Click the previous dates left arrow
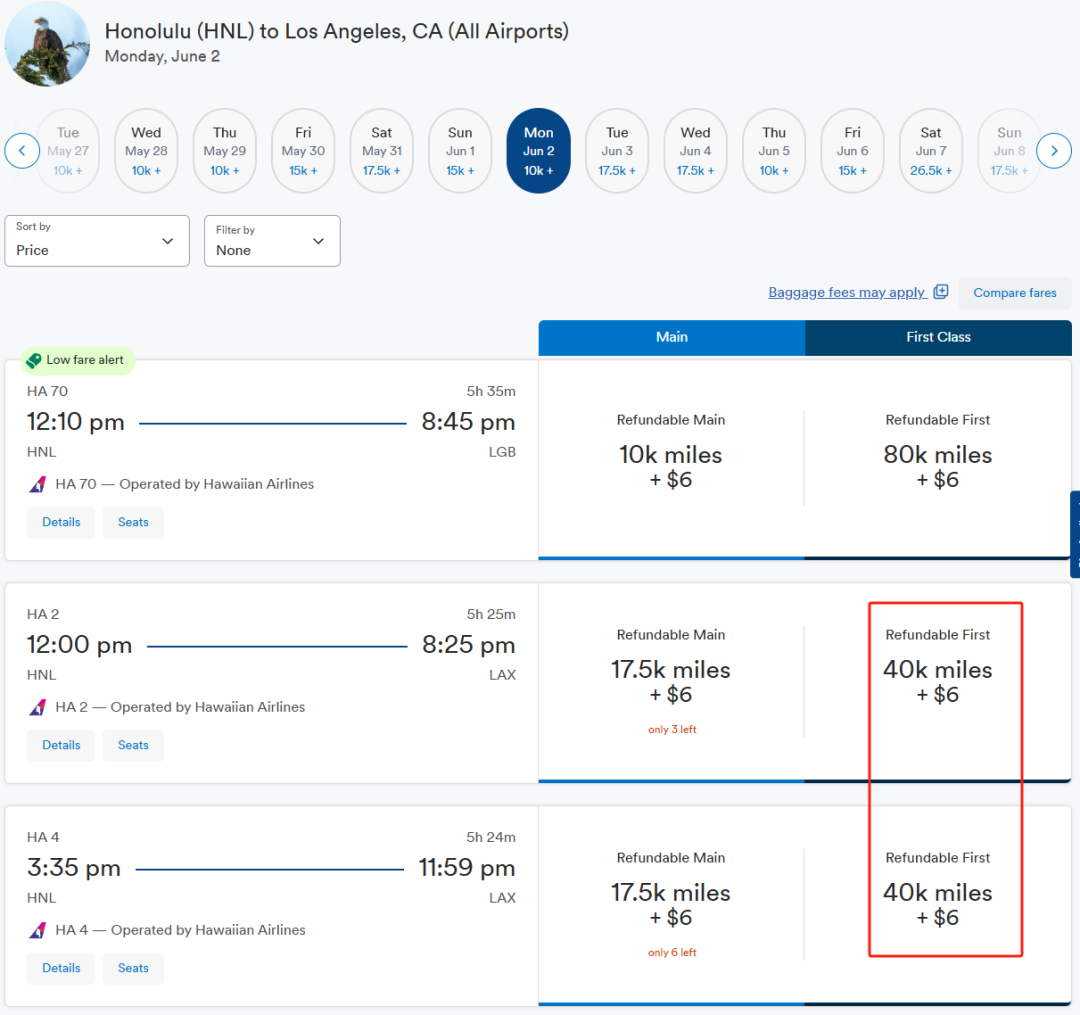The height and width of the screenshot is (1015, 1080). coord(22,151)
